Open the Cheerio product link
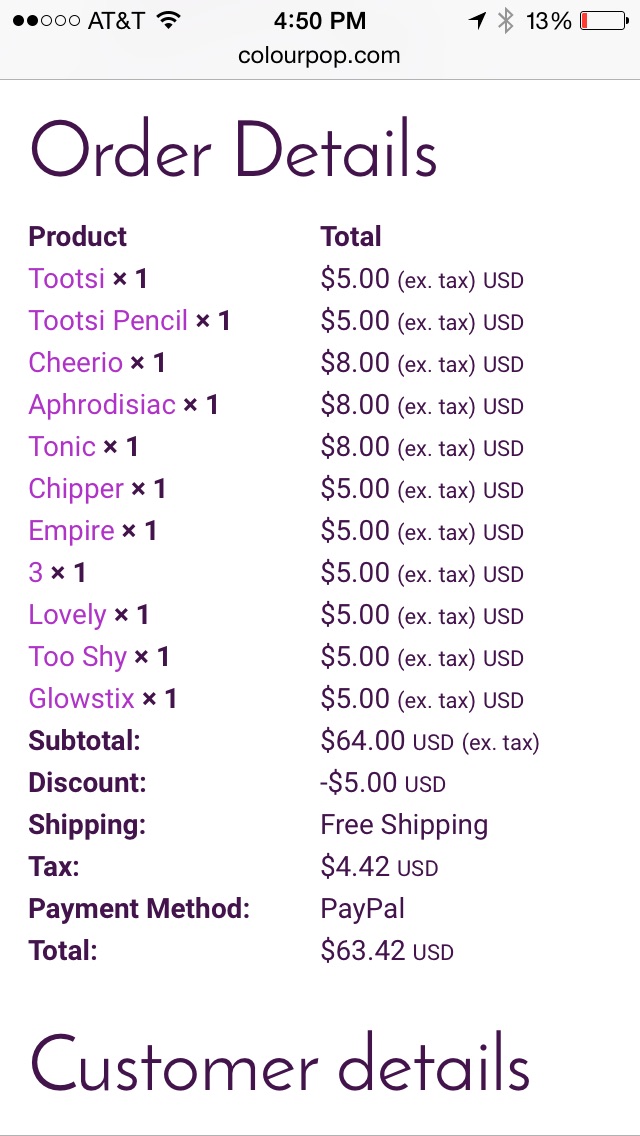 click(75, 362)
